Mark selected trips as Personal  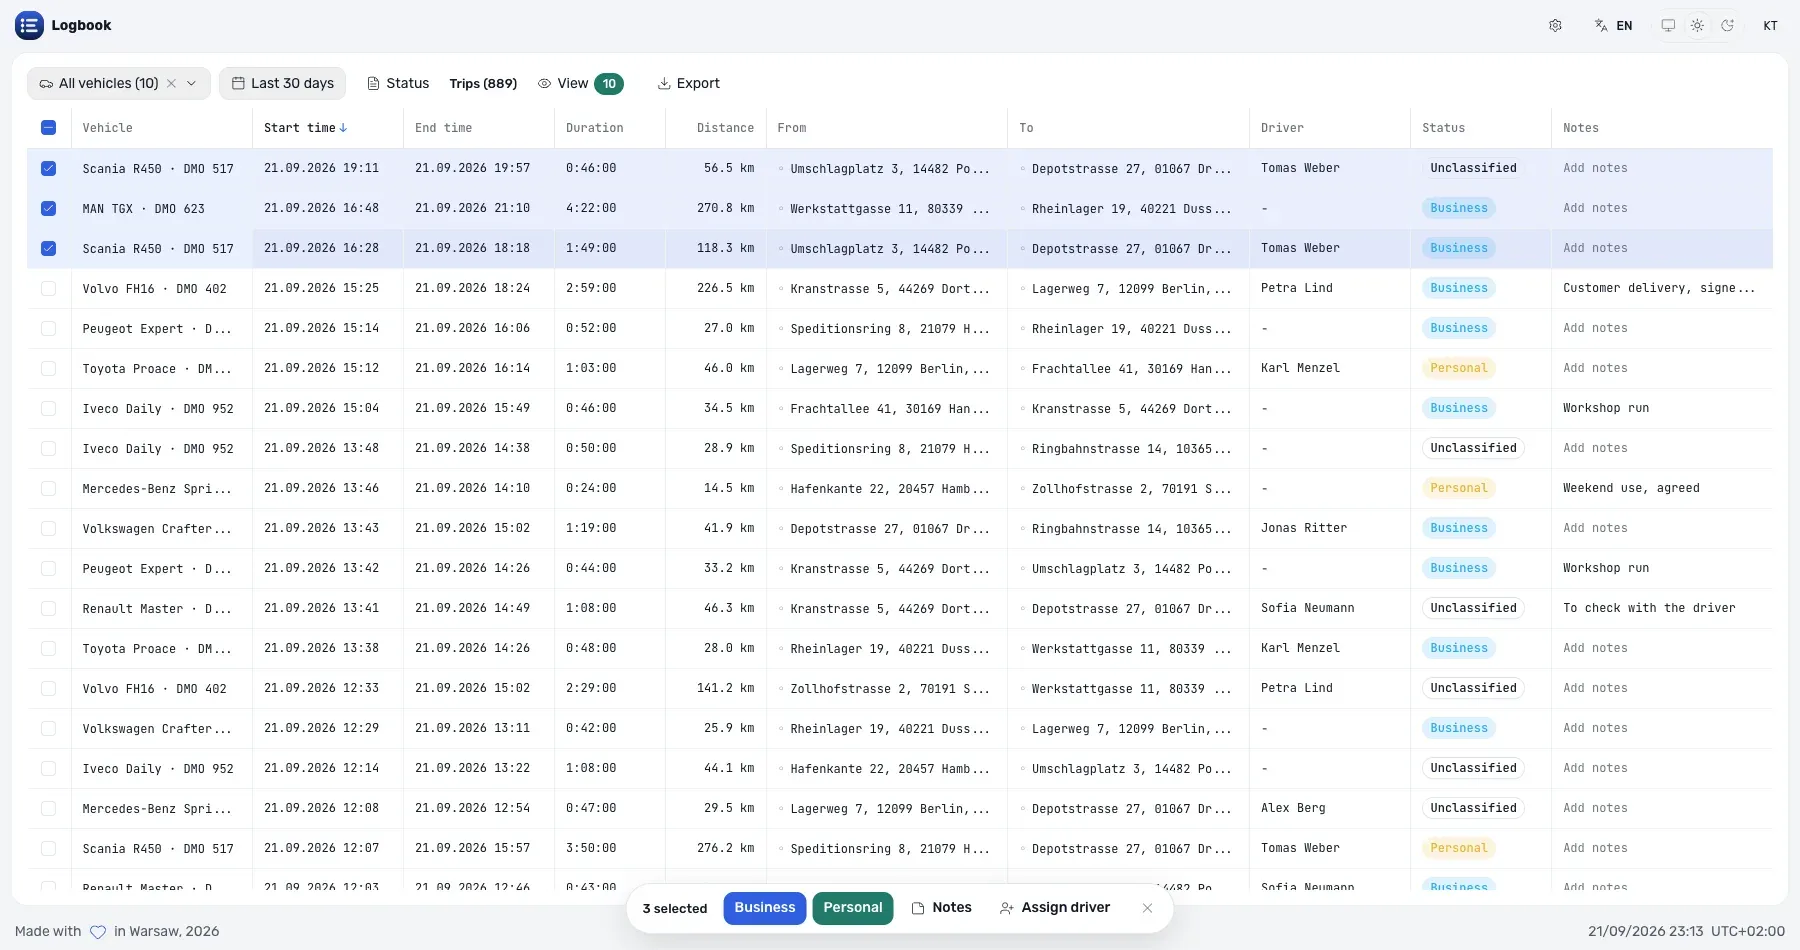pyautogui.click(x=853, y=908)
